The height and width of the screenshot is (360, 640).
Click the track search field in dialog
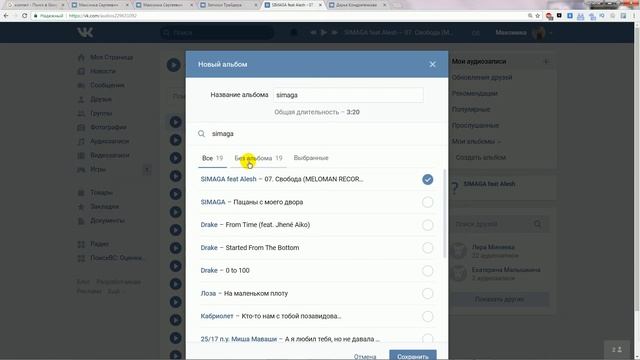tap(322, 134)
